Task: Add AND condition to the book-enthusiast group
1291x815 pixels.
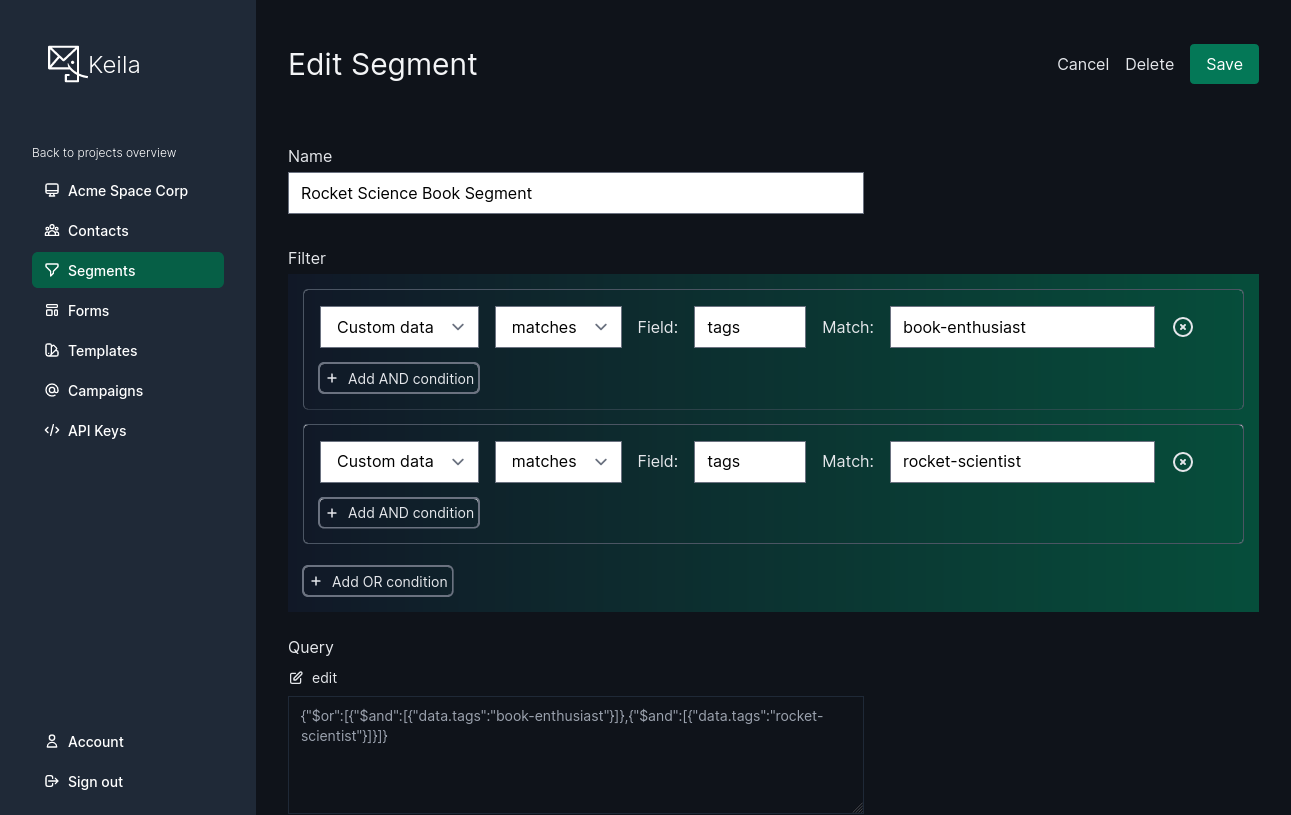Action: coord(399,378)
